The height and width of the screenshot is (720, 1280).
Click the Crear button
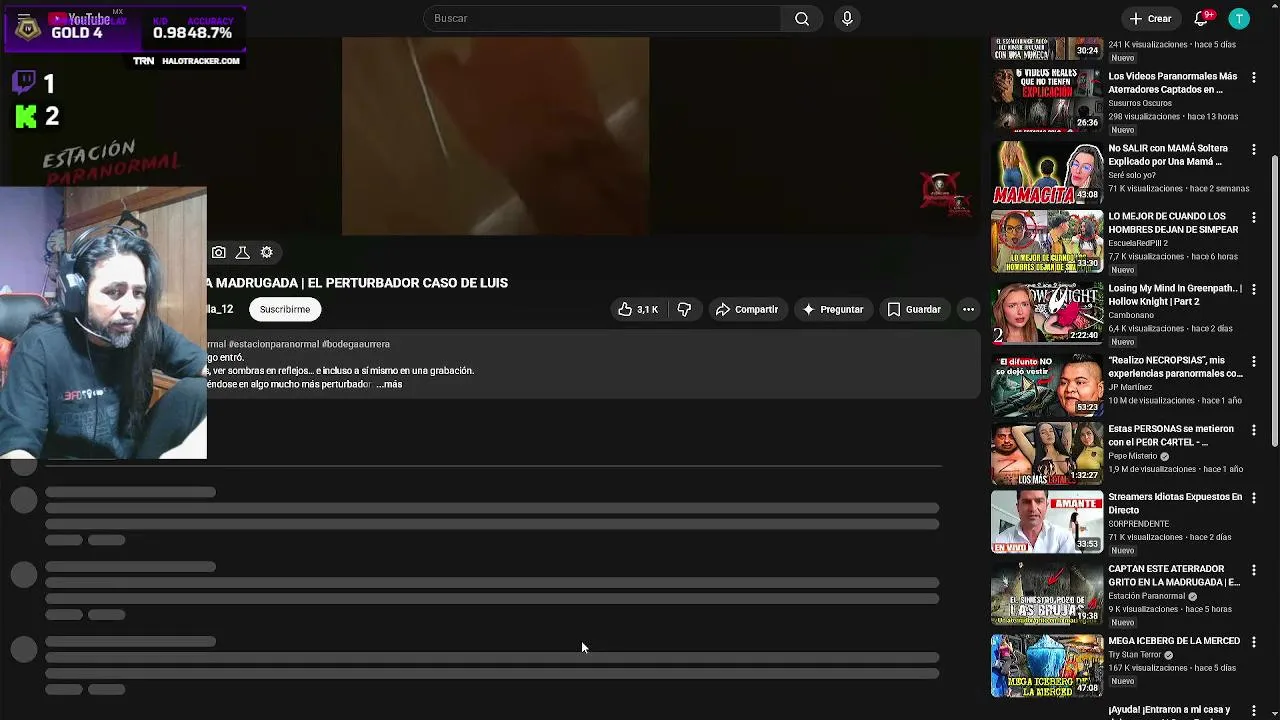[x=1150, y=19]
